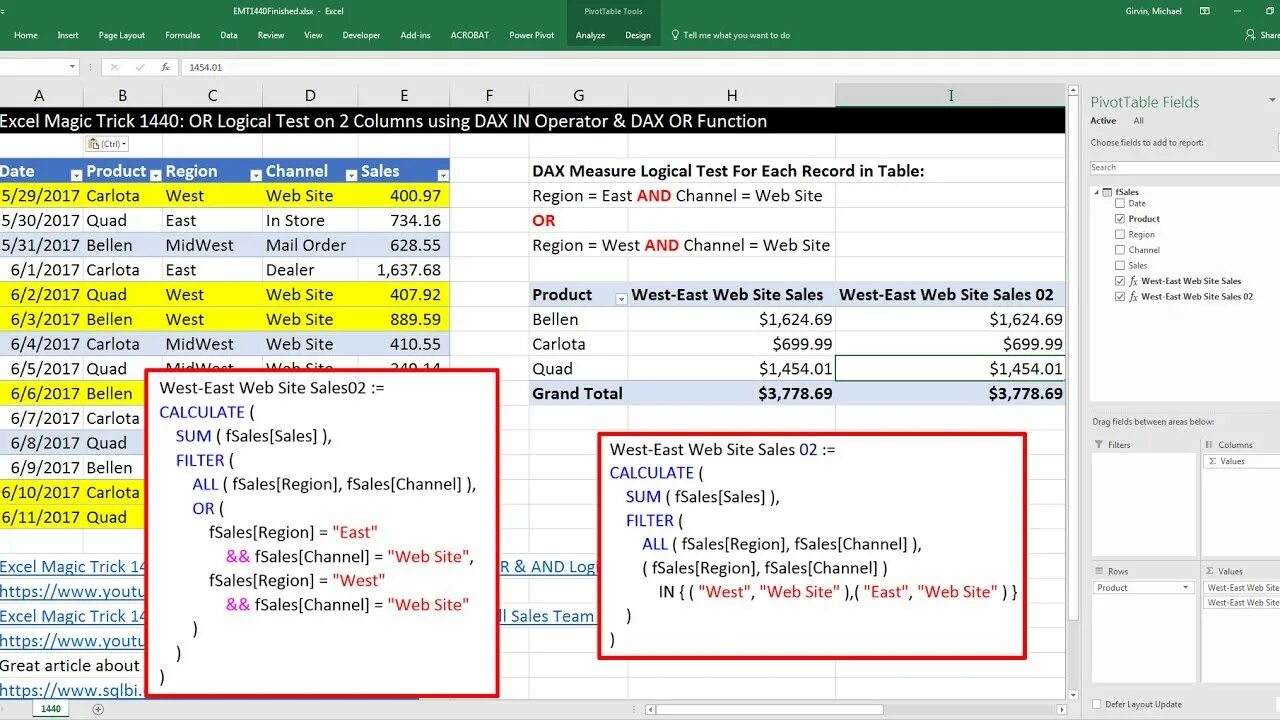Check the Channel field checkbox
This screenshot has width=1280, height=720.
click(x=1120, y=250)
